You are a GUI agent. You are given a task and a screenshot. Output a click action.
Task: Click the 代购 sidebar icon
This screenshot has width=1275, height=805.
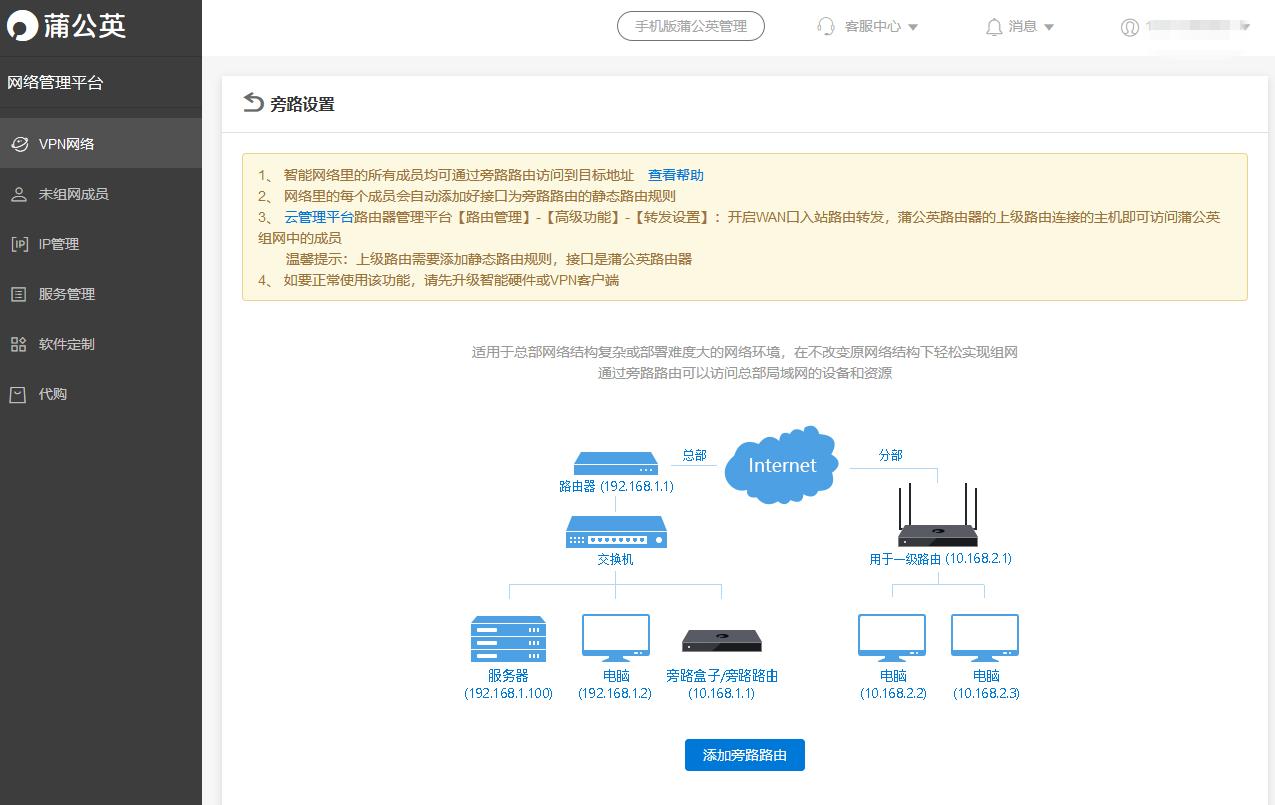pyautogui.click(x=20, y=393)
